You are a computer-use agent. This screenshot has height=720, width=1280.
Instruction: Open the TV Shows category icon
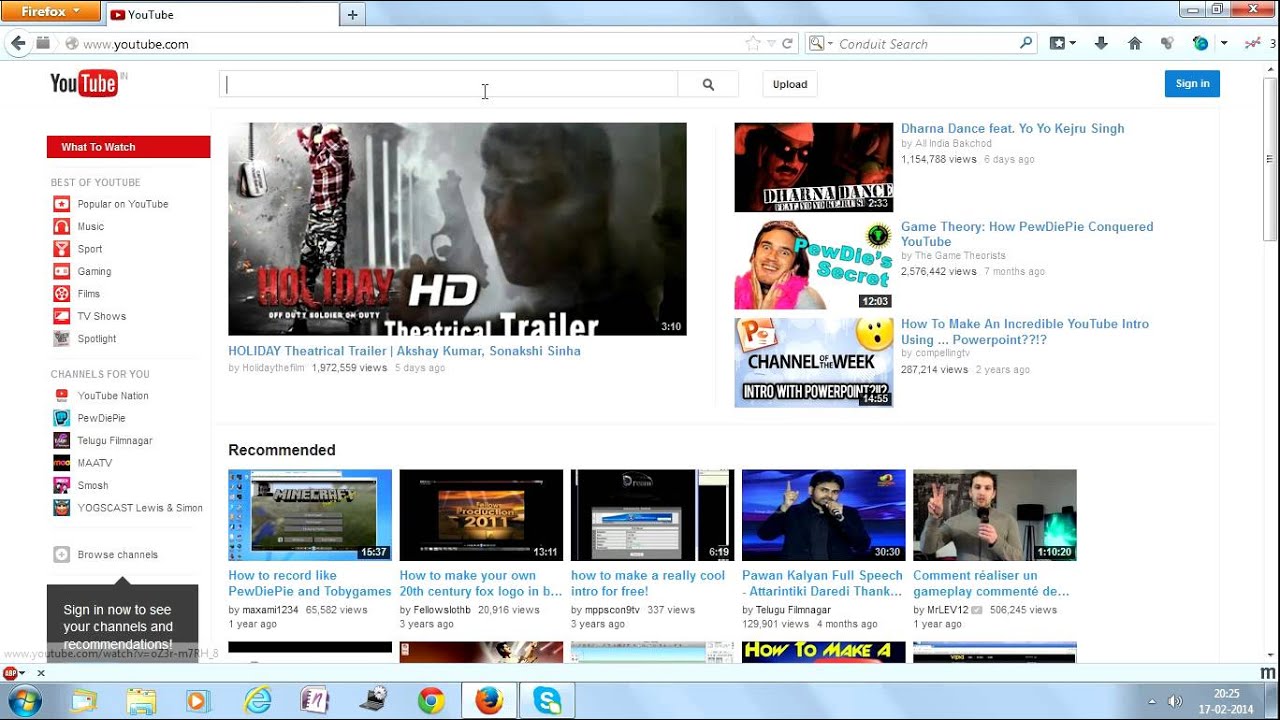tap(61, 316)
